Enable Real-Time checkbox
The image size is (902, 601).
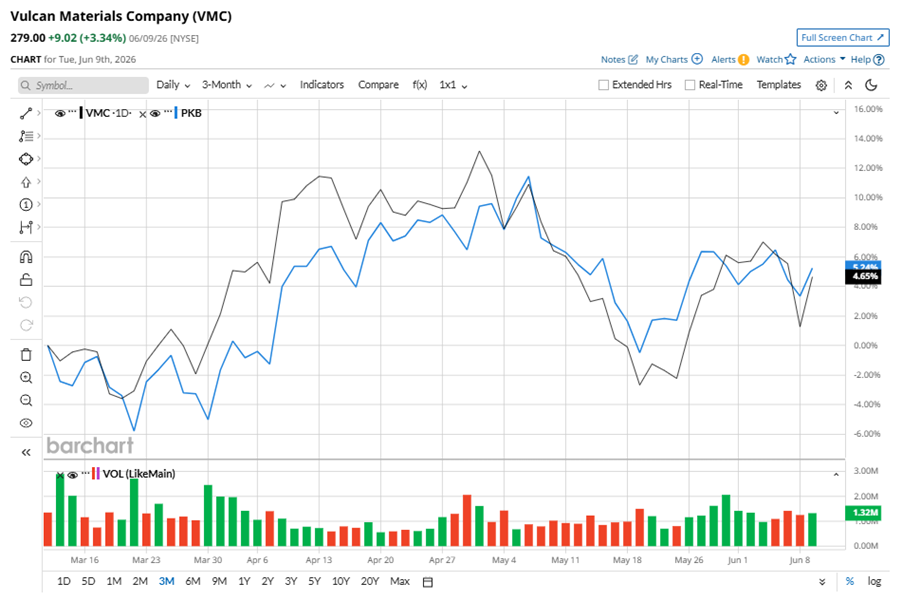tap(690, 85)
